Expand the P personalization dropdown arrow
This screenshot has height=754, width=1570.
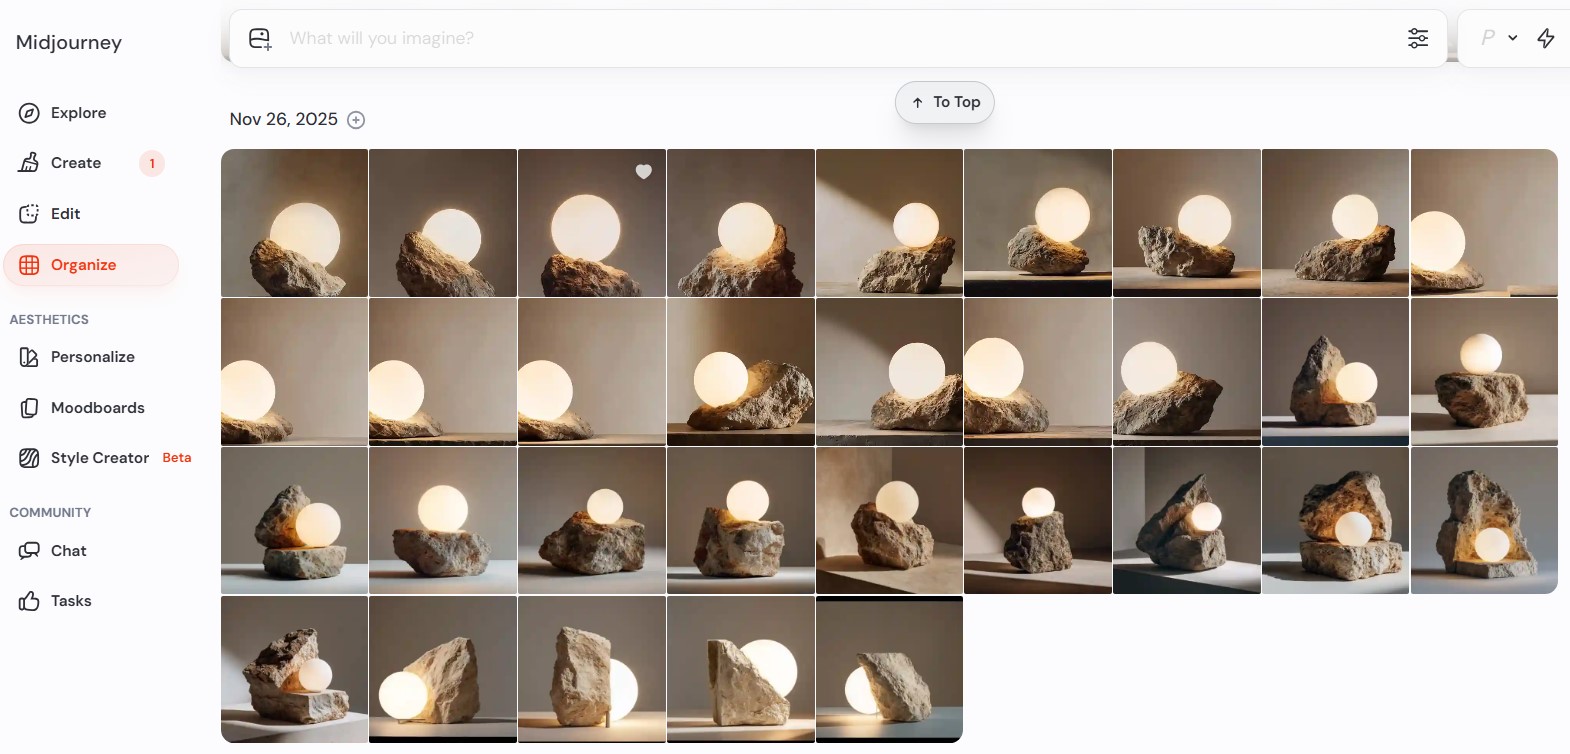tap(1513, 38)
